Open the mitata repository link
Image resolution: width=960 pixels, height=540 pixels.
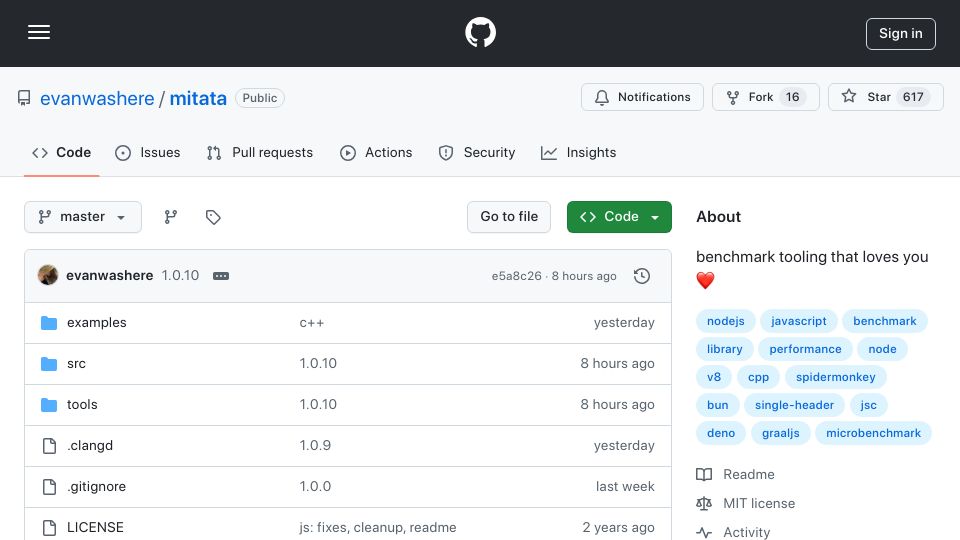(198, 98)
